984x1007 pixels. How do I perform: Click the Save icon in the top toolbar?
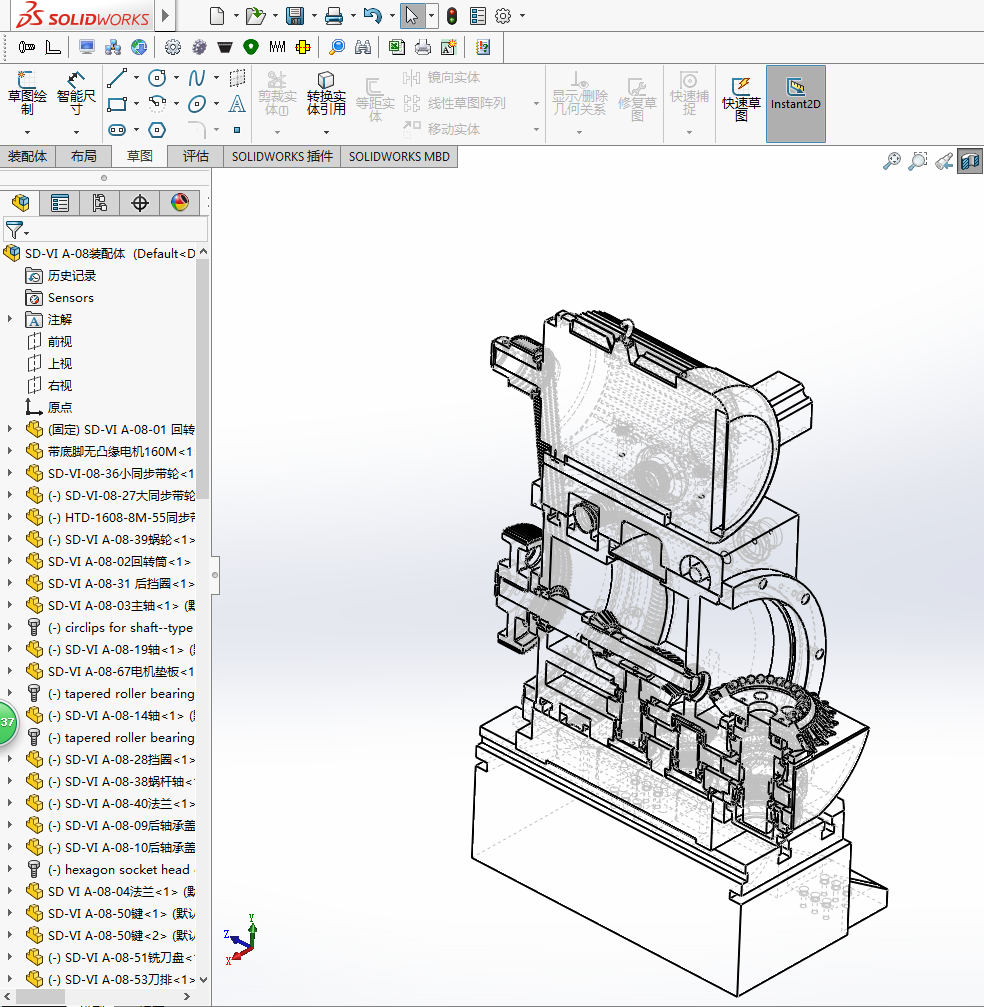(295, 16)
